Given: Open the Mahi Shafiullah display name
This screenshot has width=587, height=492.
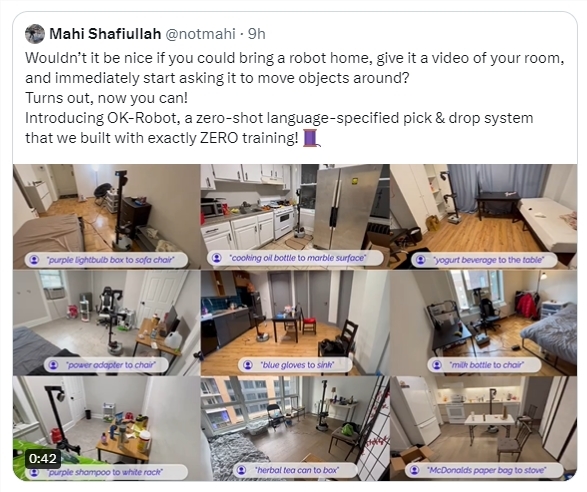Looking at the screenshot, I should [x=105, y=34].
